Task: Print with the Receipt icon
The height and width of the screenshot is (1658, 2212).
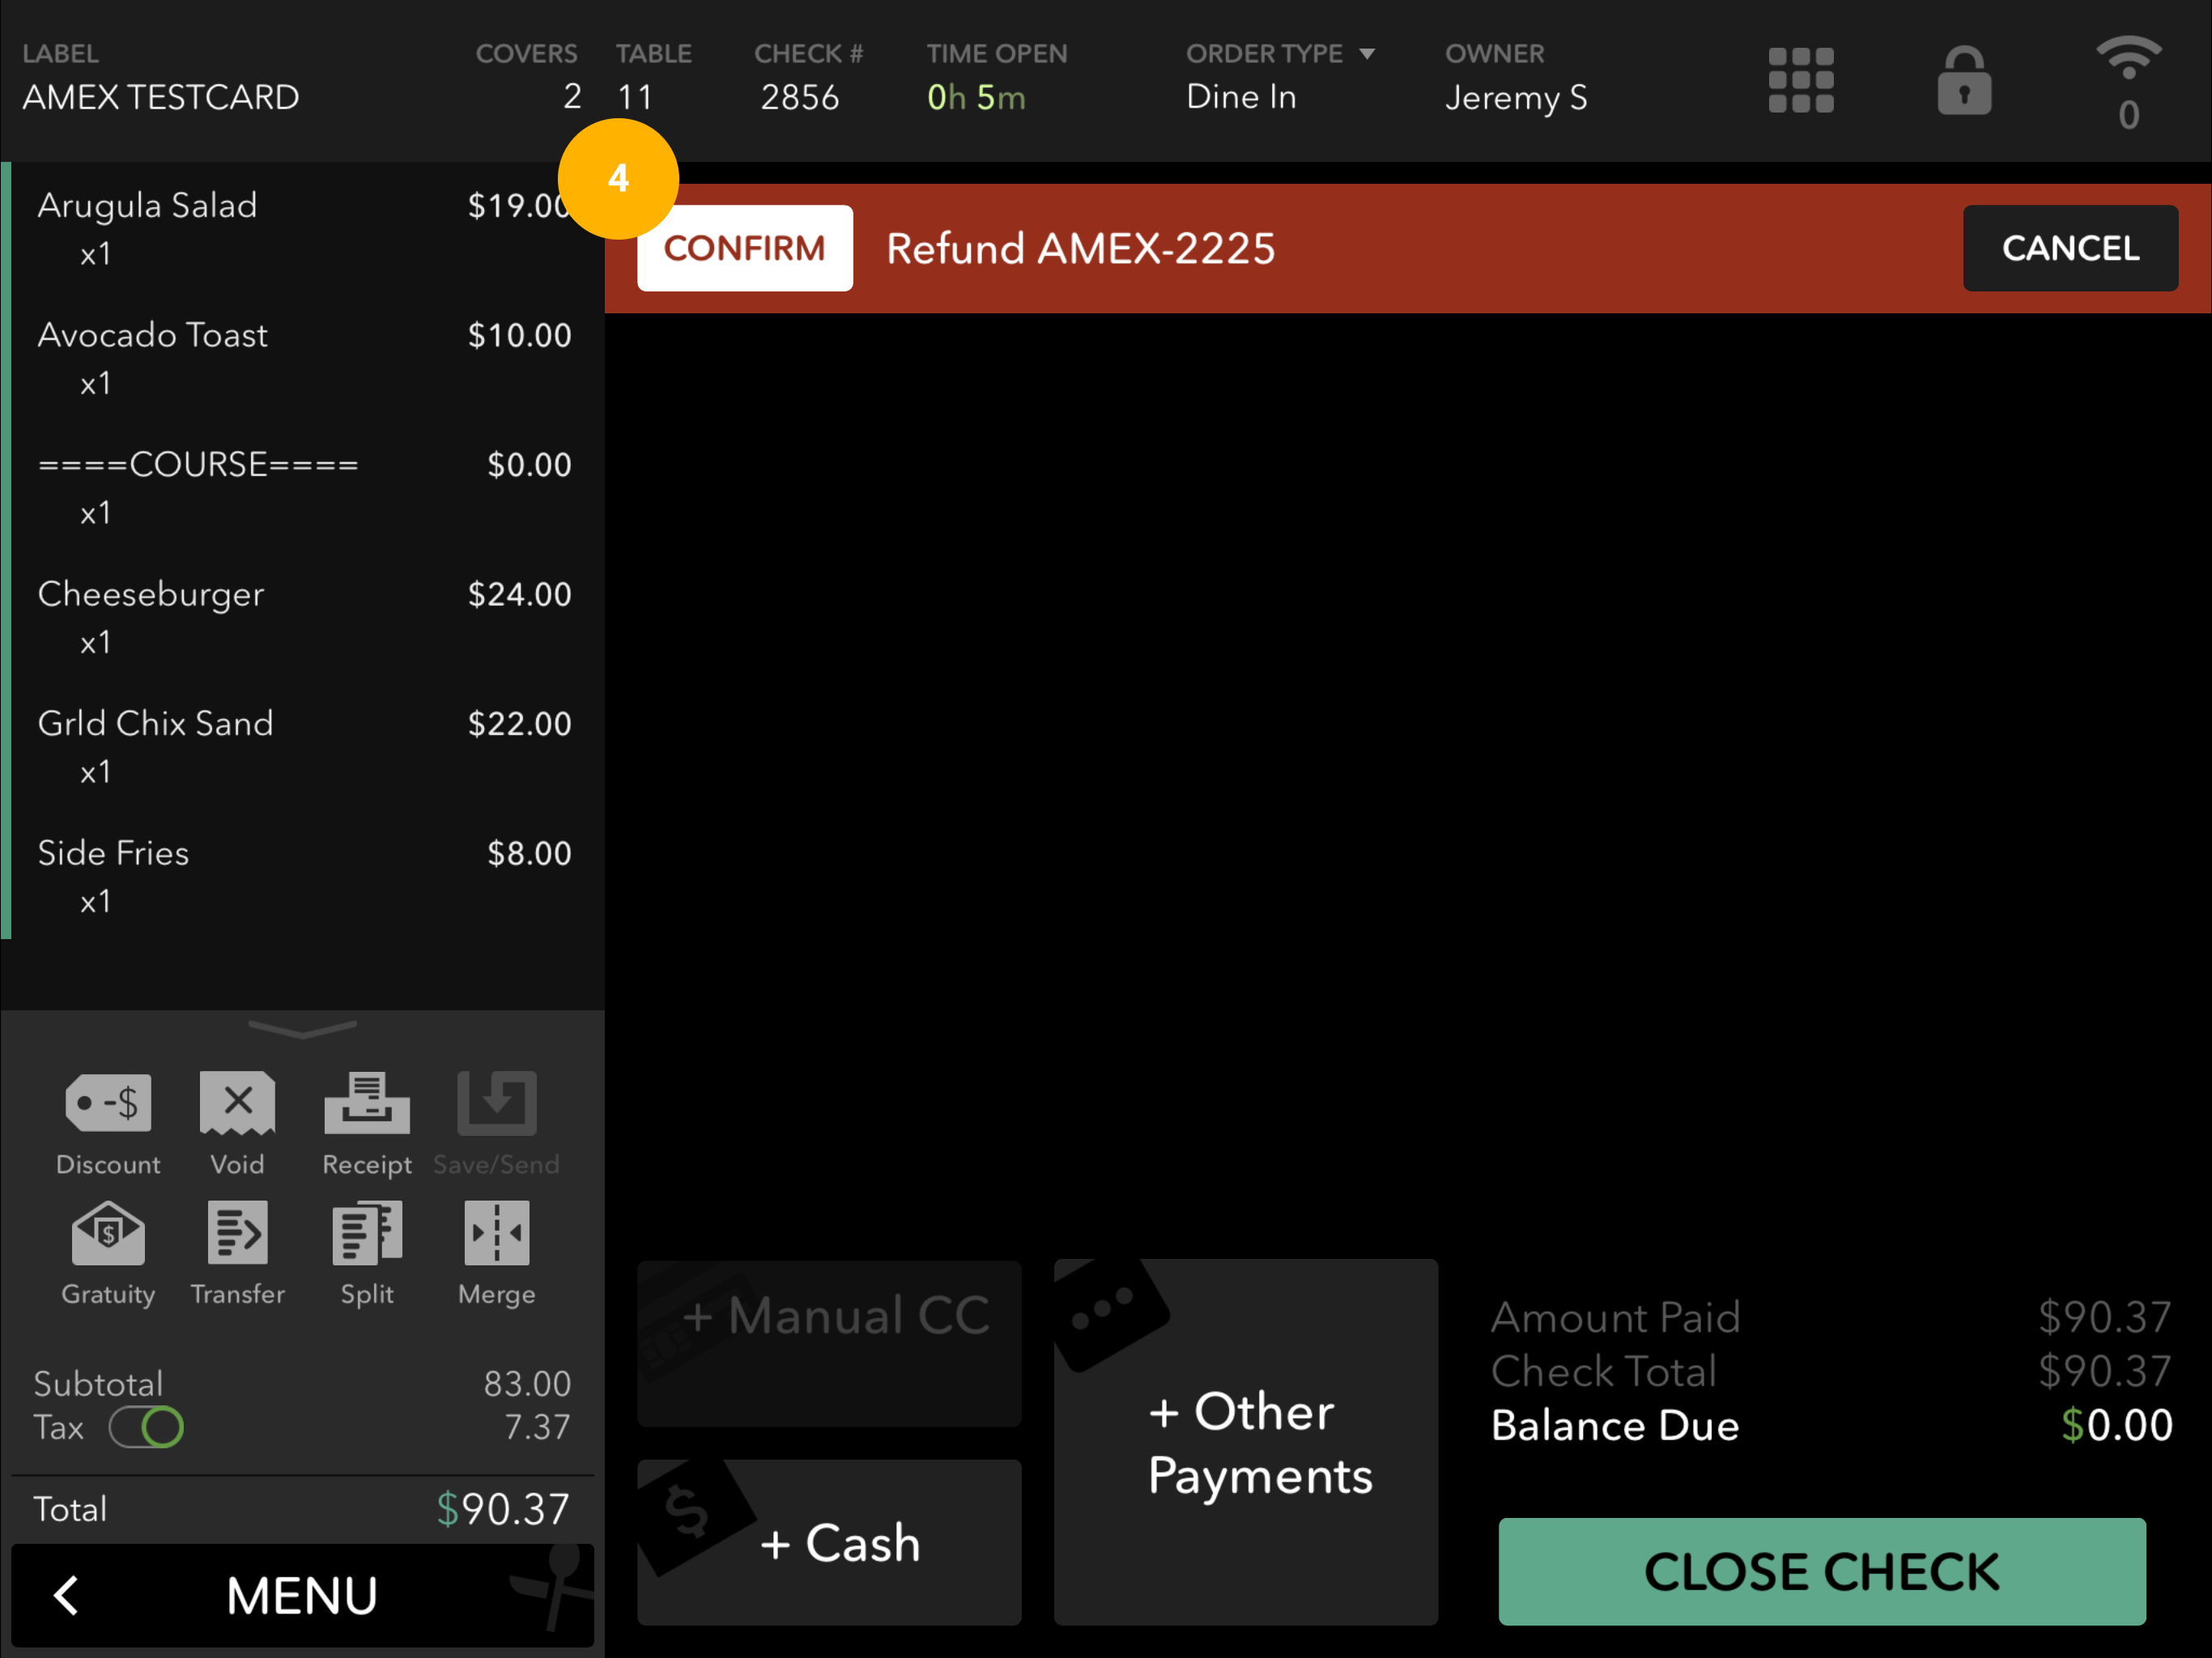Action: pos(367,1123)
